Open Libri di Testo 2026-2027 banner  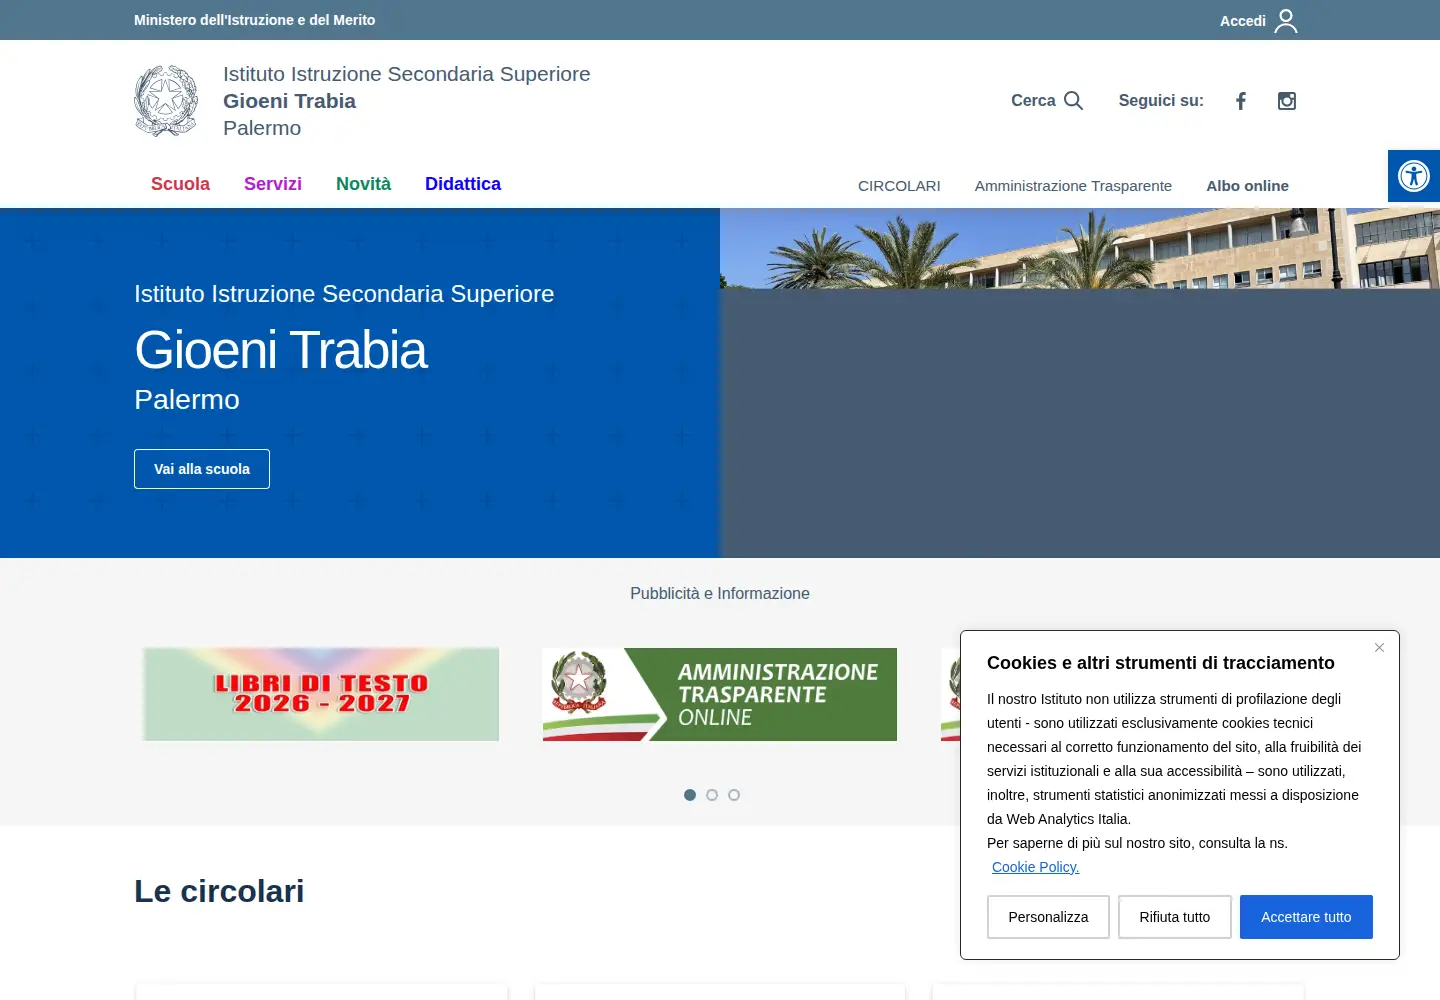[x=321, y=694]
